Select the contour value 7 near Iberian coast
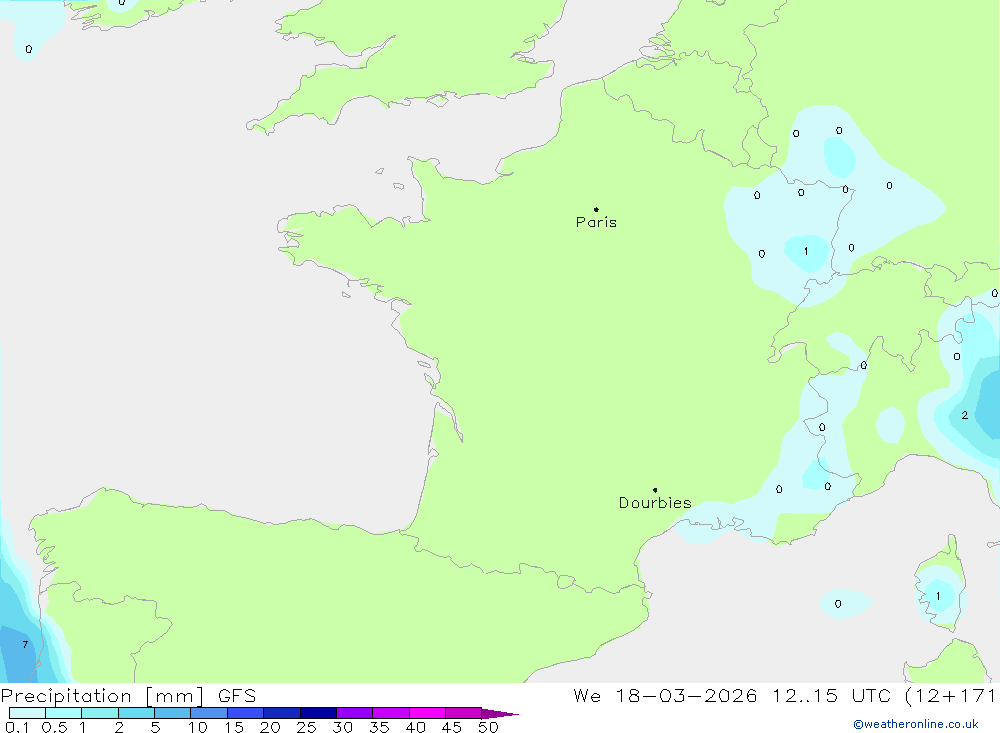 point(25,645)
